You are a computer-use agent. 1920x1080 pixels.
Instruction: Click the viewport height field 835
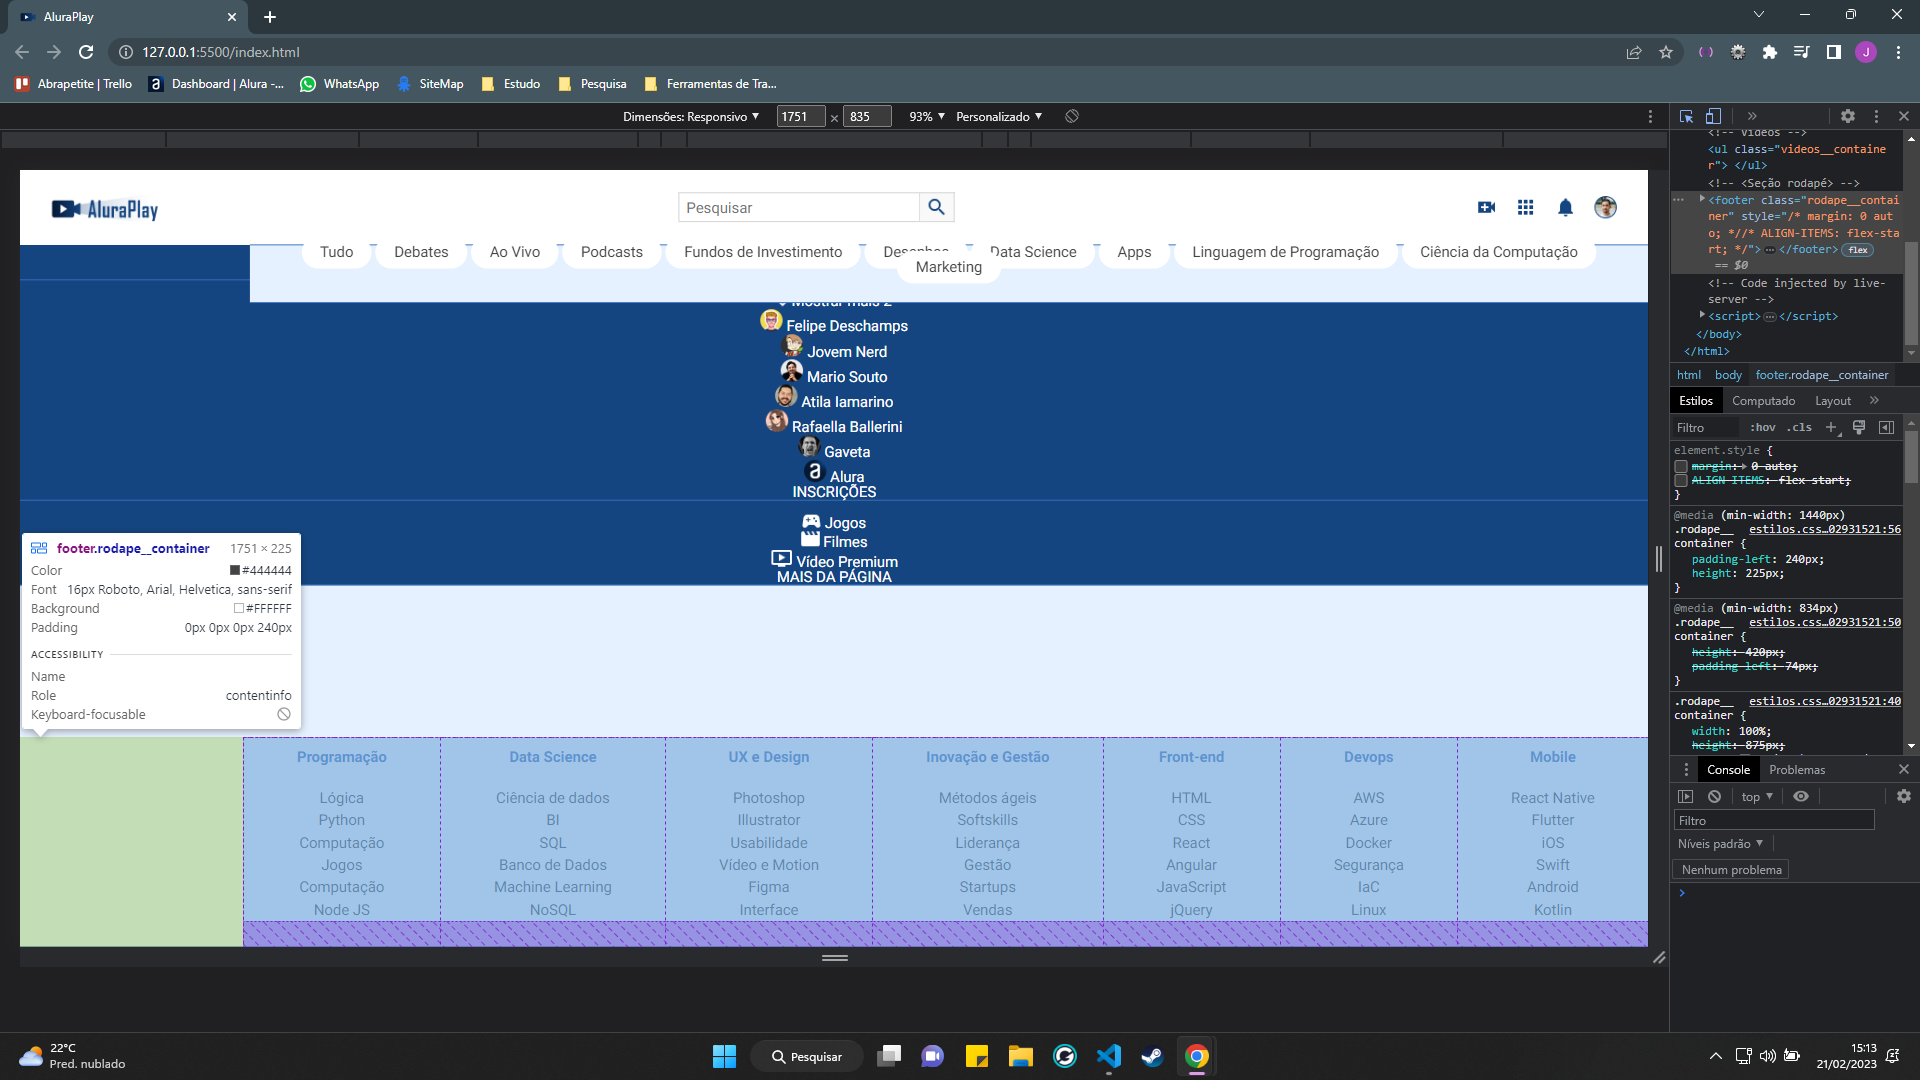867,116
